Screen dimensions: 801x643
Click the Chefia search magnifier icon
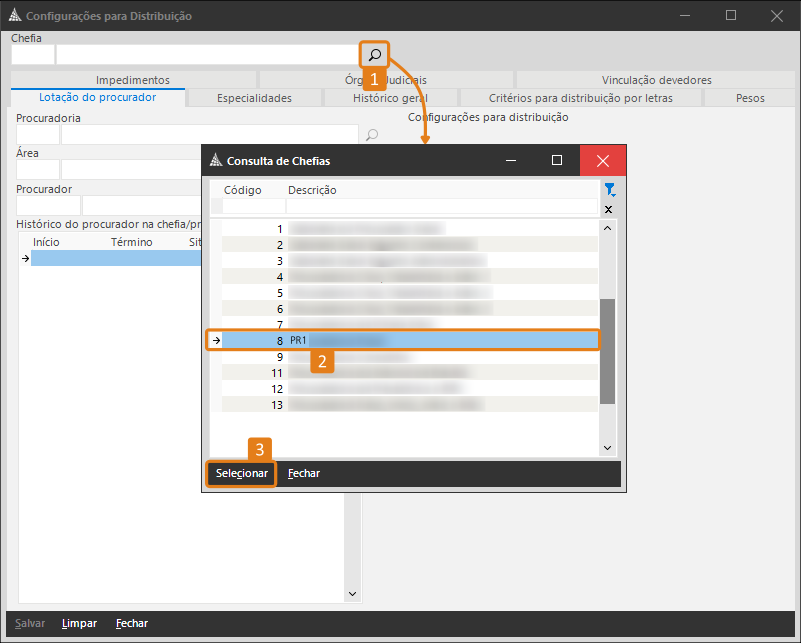pos(375,54)
